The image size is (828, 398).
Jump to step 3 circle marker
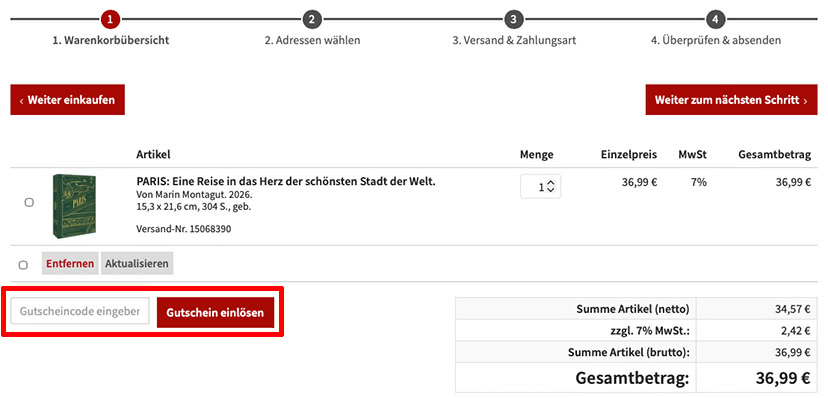(514, 20)
